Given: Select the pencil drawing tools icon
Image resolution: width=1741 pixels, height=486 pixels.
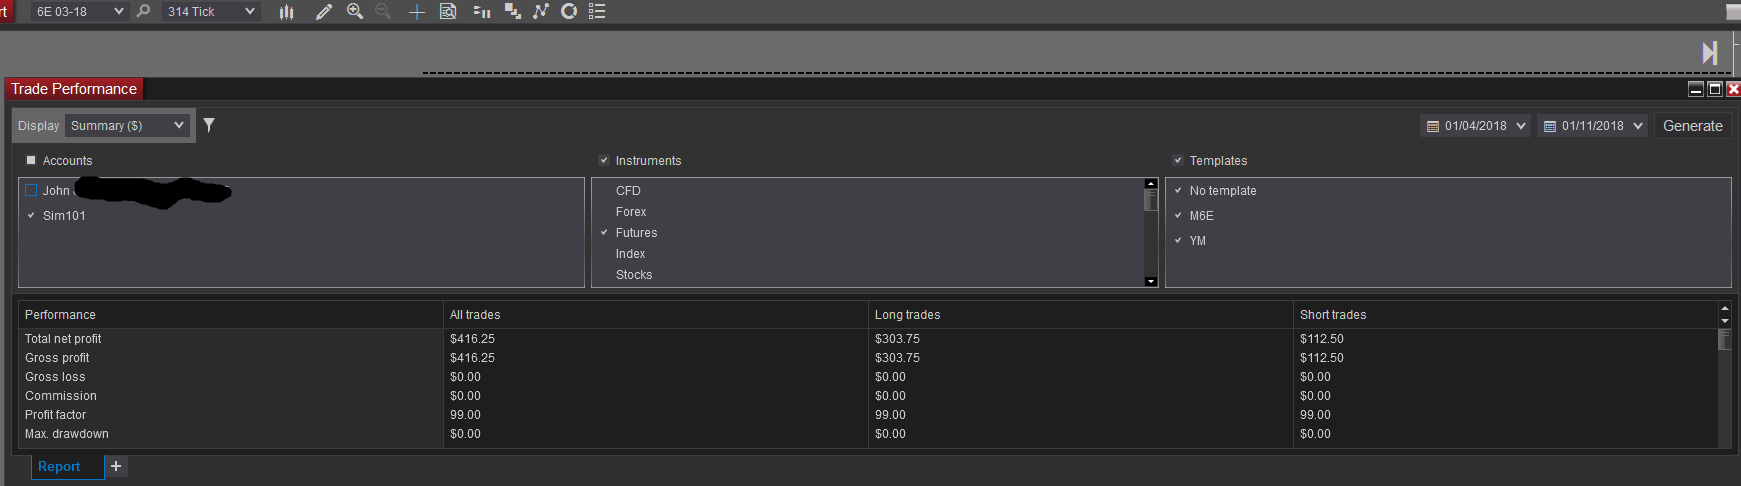Looking at the screenshot, I should pyautogui.click(x=323, y=12).
